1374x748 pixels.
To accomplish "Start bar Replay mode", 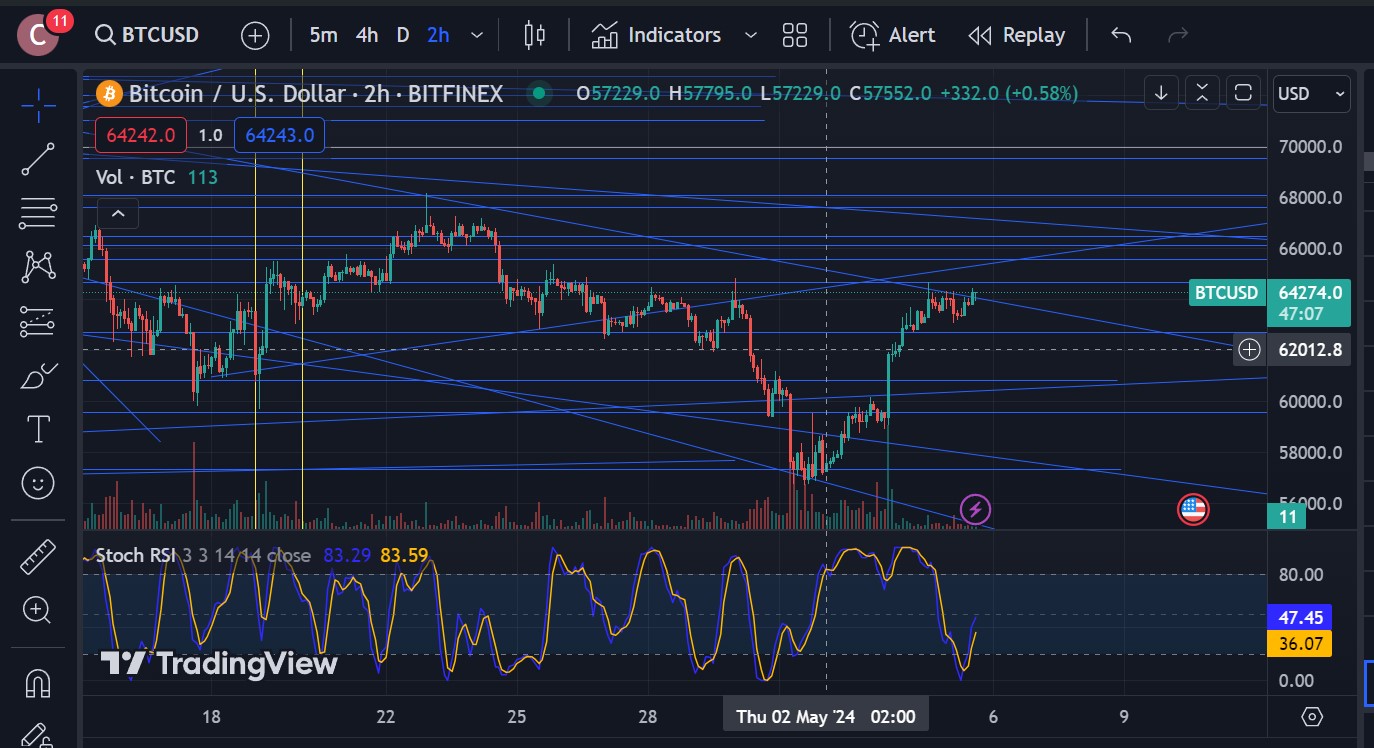I will click(x=1017, y=35).
